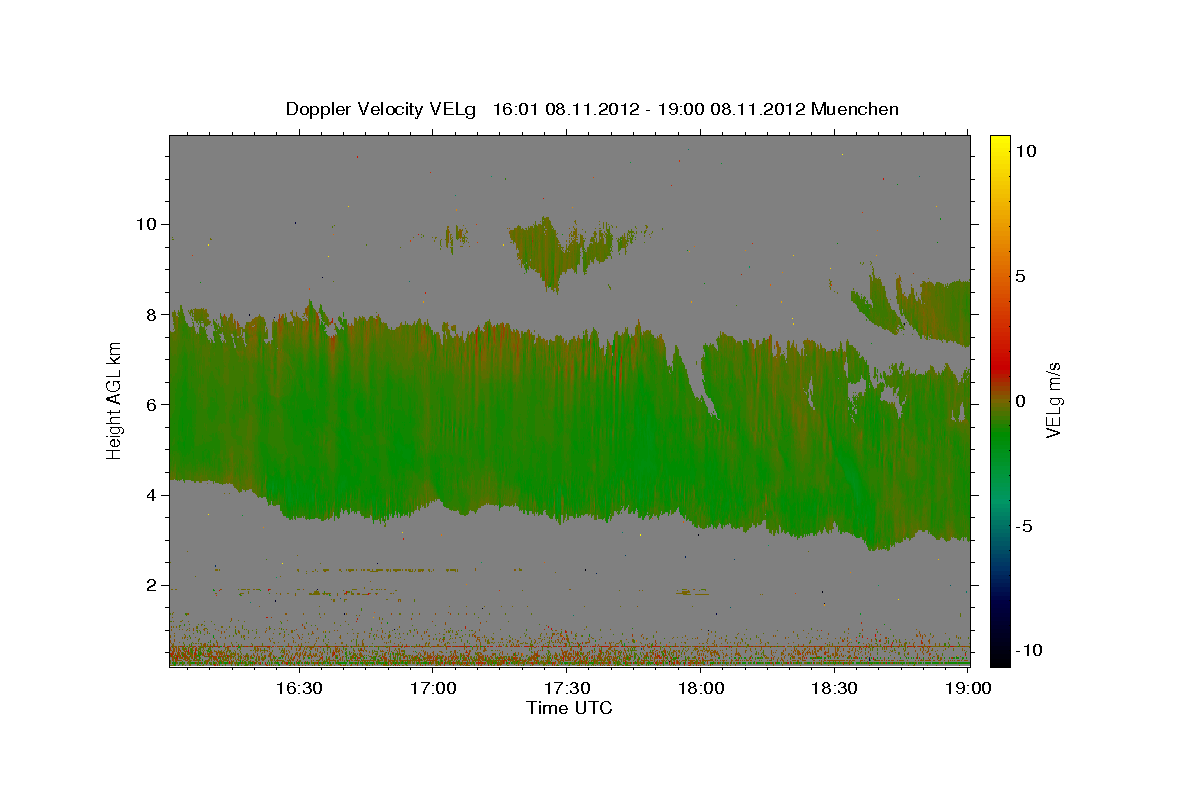Viewport: 1200px width, 800px height.
Task: Click the 18:30 time tick label
Action: (x=835, y=689)
